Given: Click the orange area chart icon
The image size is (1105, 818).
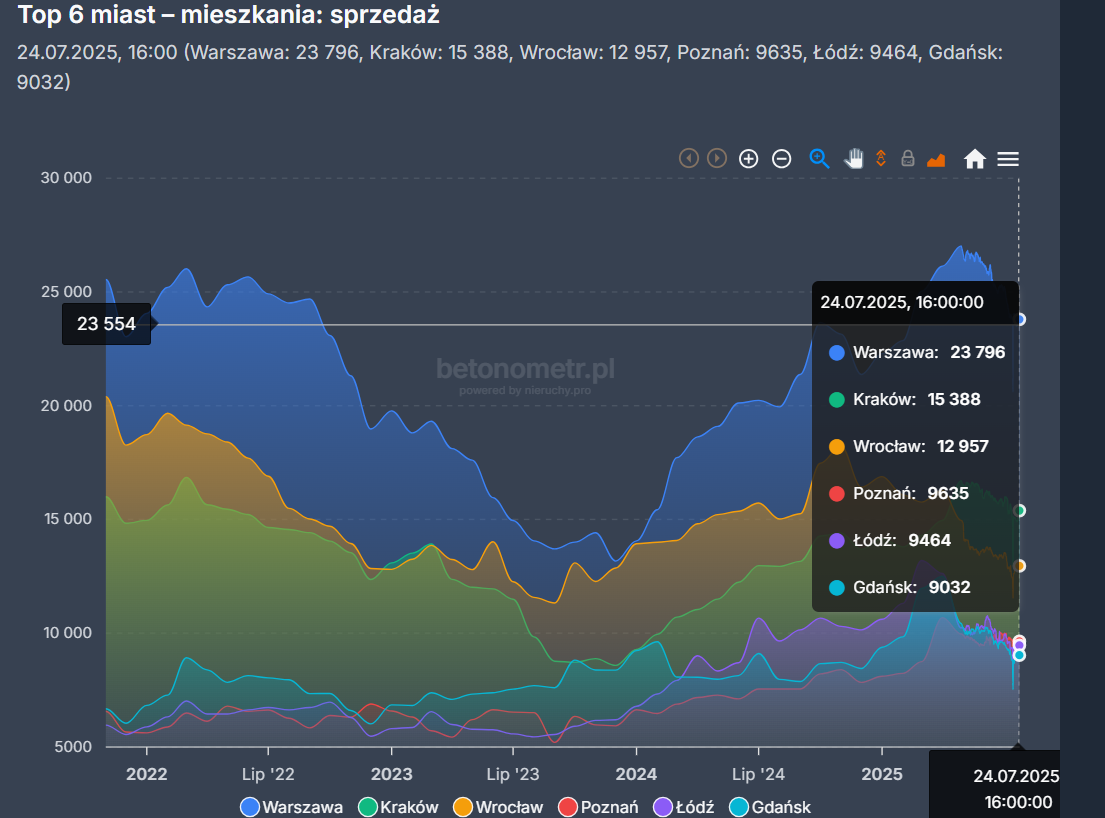Looking at the screenshot, I should click(937, 159).
